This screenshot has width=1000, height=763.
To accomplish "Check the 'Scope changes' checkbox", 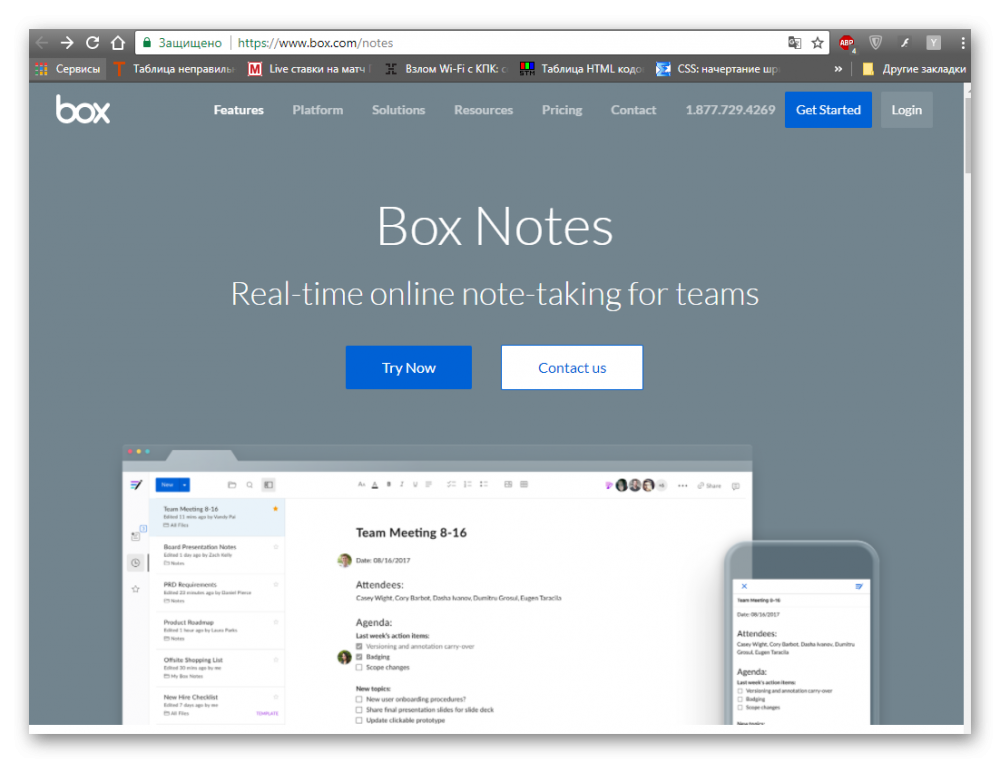I will coord(359,667).
